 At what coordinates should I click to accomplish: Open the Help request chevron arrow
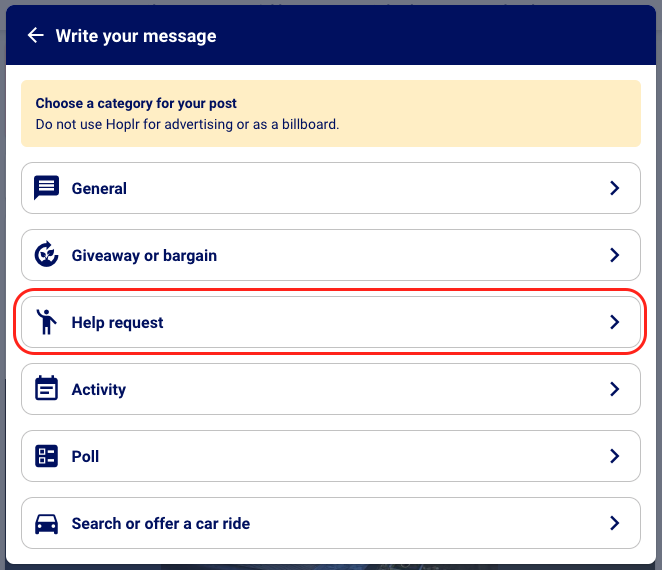(x=615, y=322)
